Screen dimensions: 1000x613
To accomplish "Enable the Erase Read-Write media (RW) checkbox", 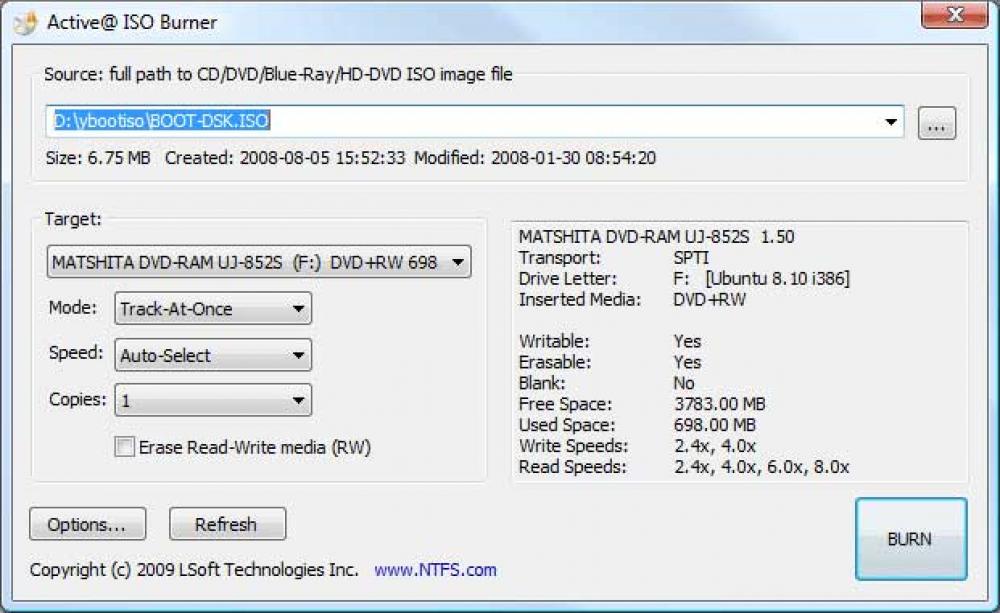I will point(124,447).
